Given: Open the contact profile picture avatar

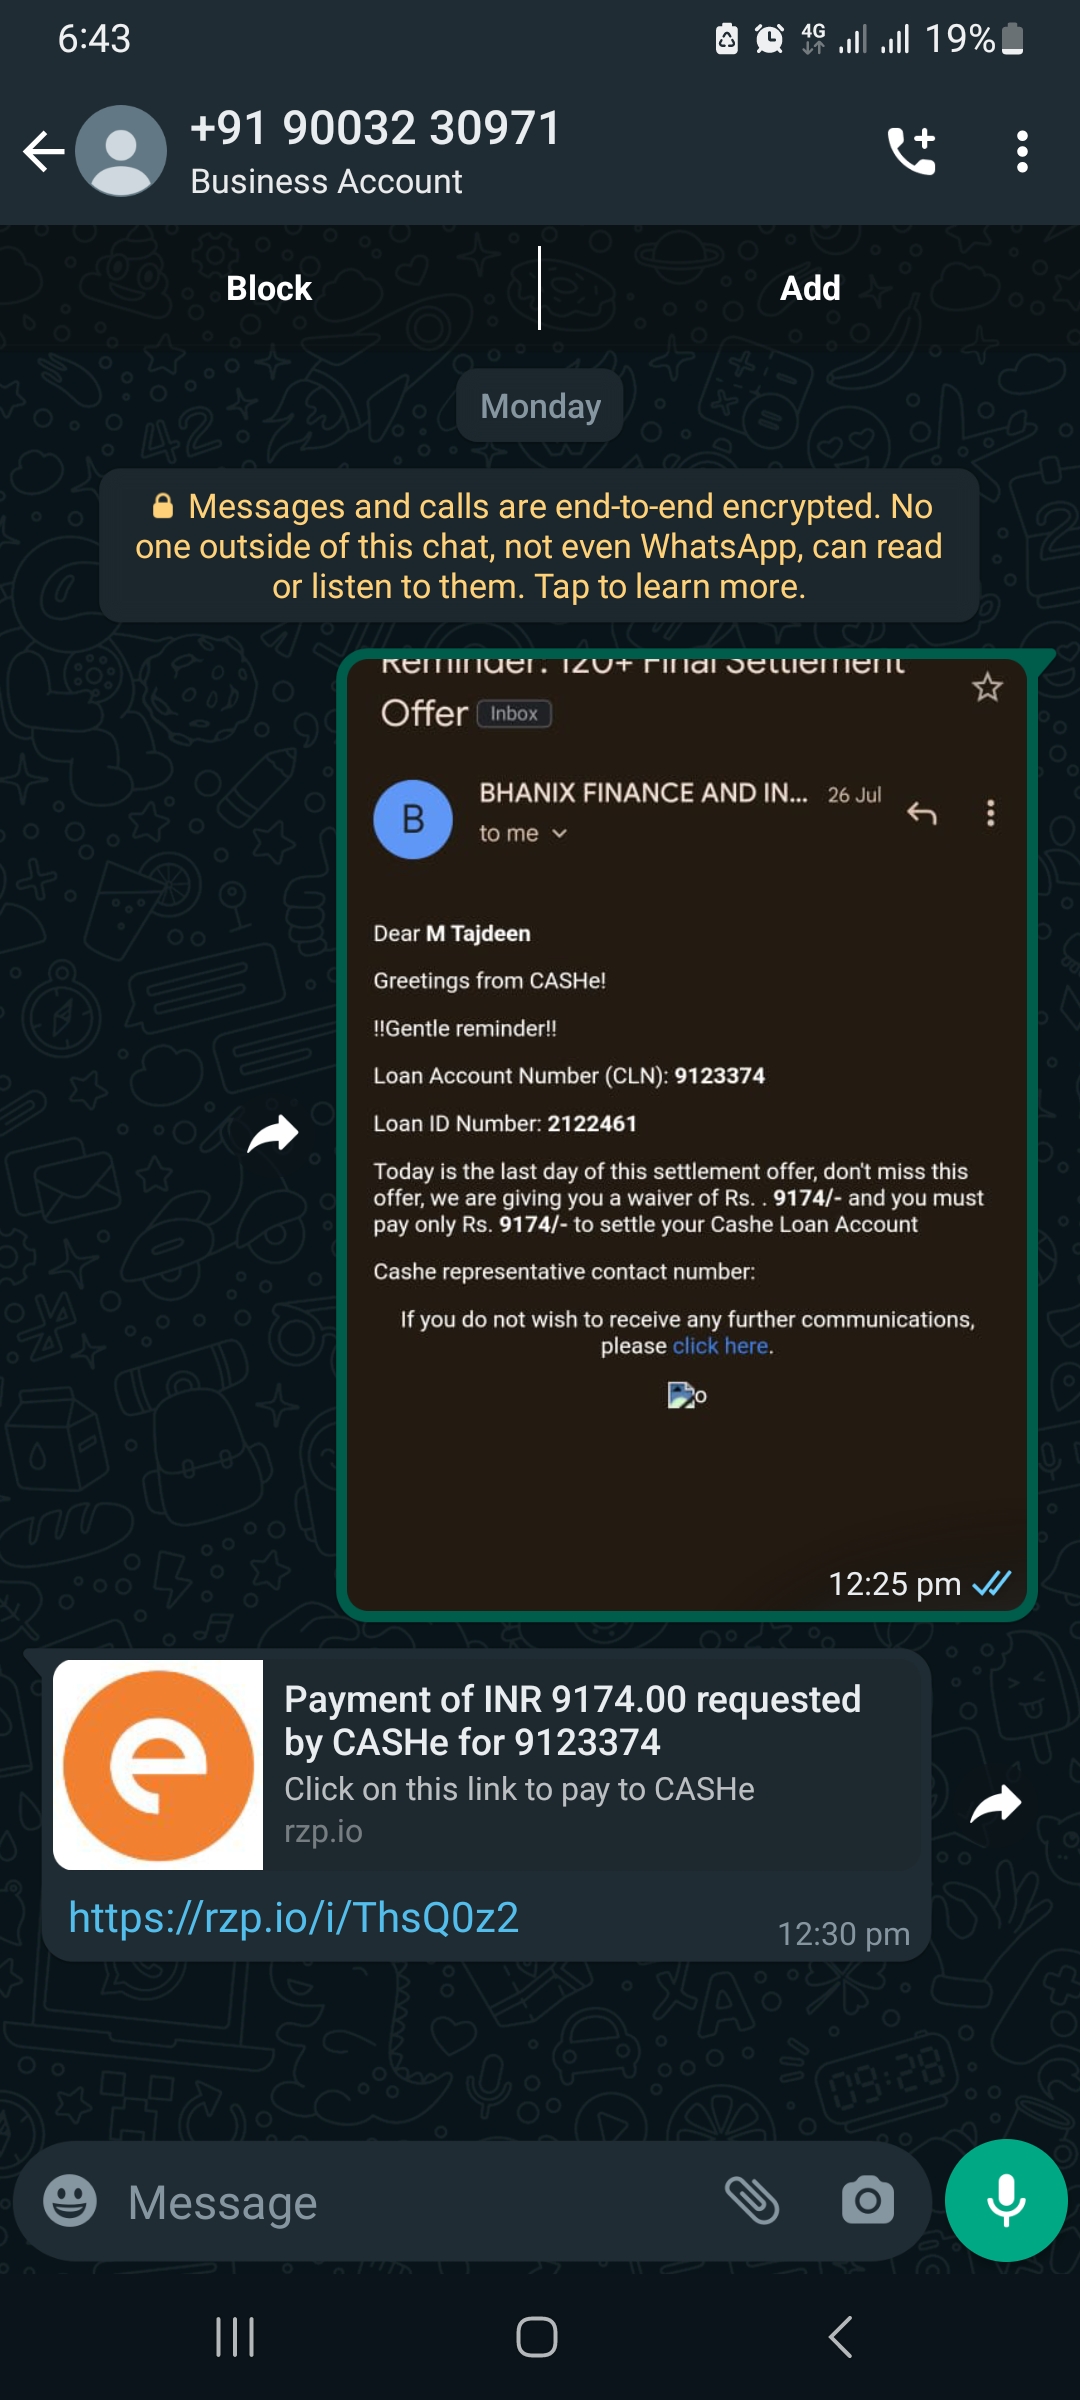Looking at the screenshot, I should click(121, 151).
